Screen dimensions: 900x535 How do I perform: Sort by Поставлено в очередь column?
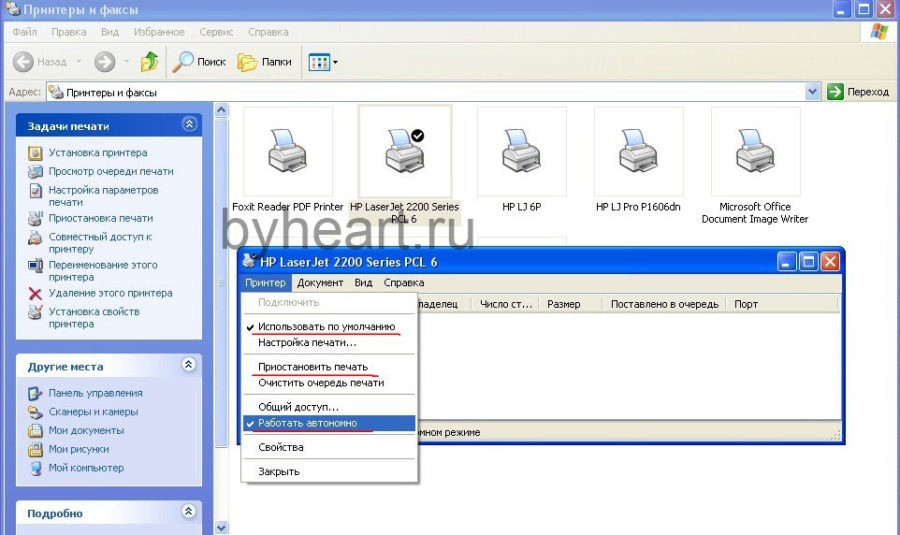tap(664, 304)
